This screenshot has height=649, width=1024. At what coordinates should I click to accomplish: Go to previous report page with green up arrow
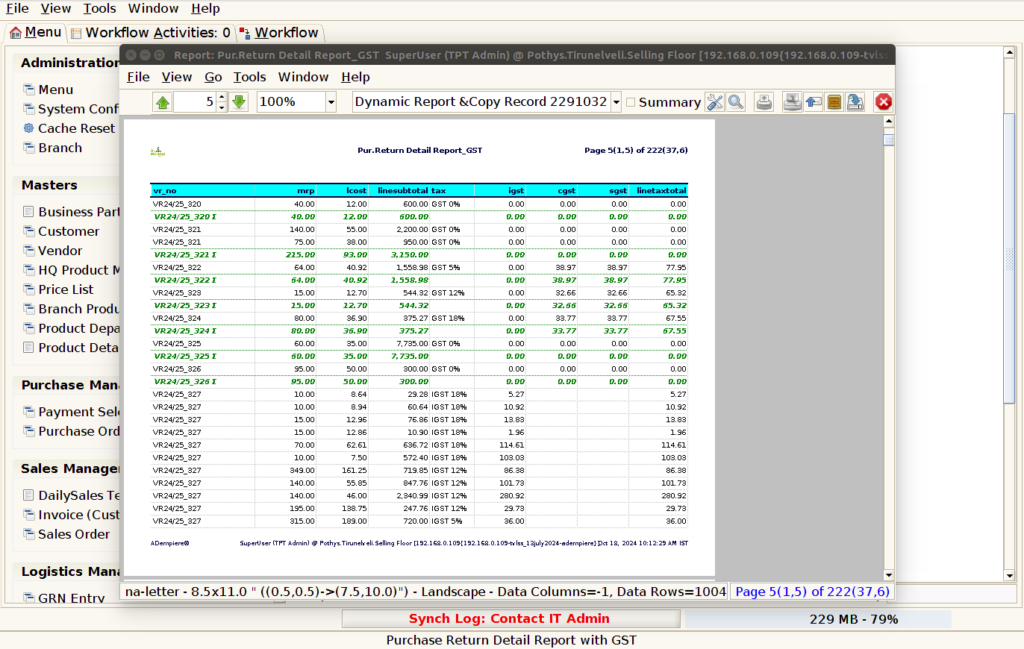click(x=163, y=102)
